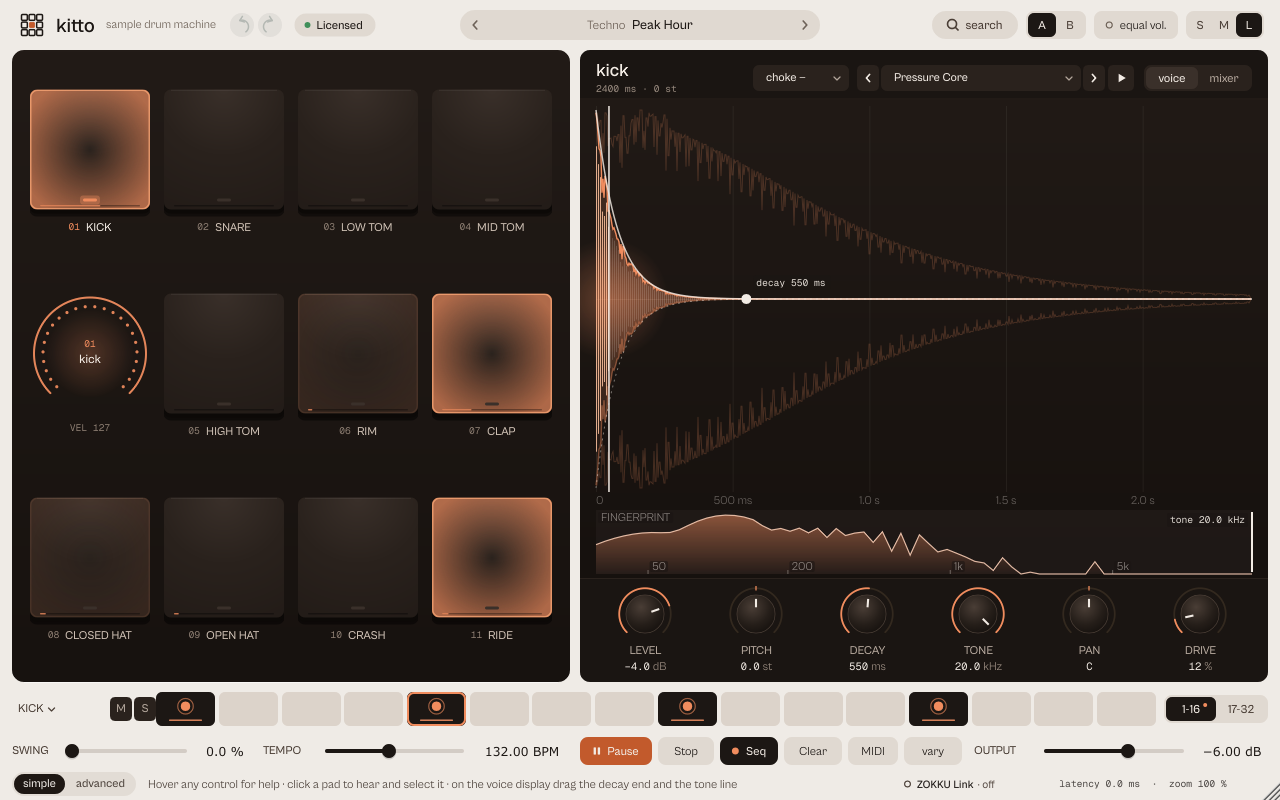Select previous sample before Pressure Core
The width and height of the screenshot is (1280, 800).
868,78
